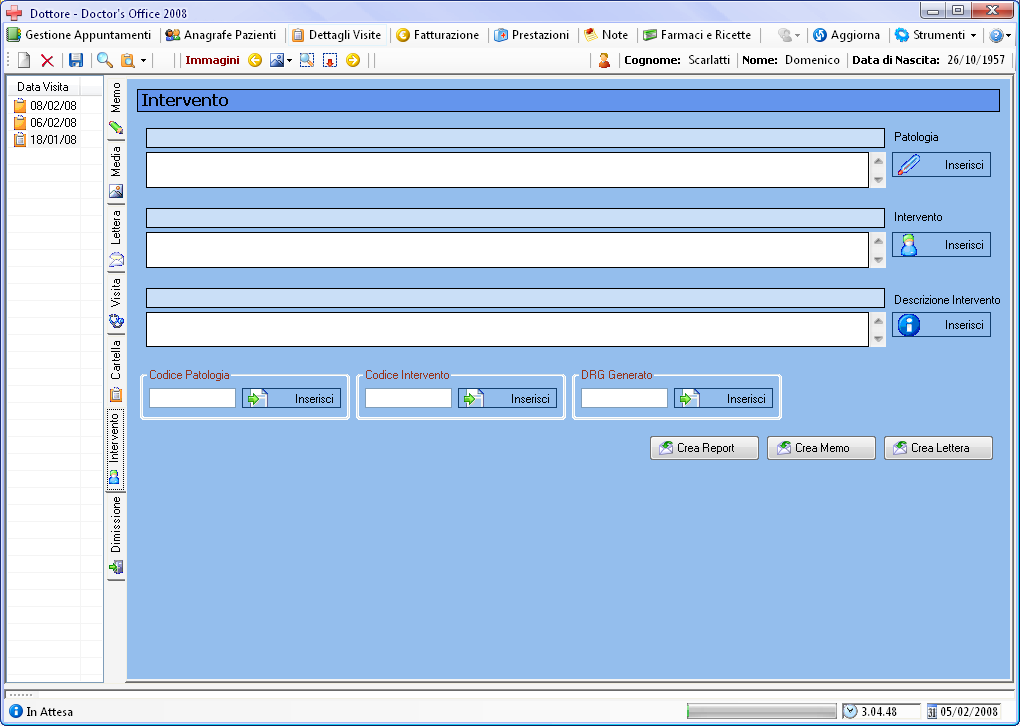Click Inserisci in Codice Patologia group
The height and width of the screenshot is (726, 1020).
coord(291,399)
